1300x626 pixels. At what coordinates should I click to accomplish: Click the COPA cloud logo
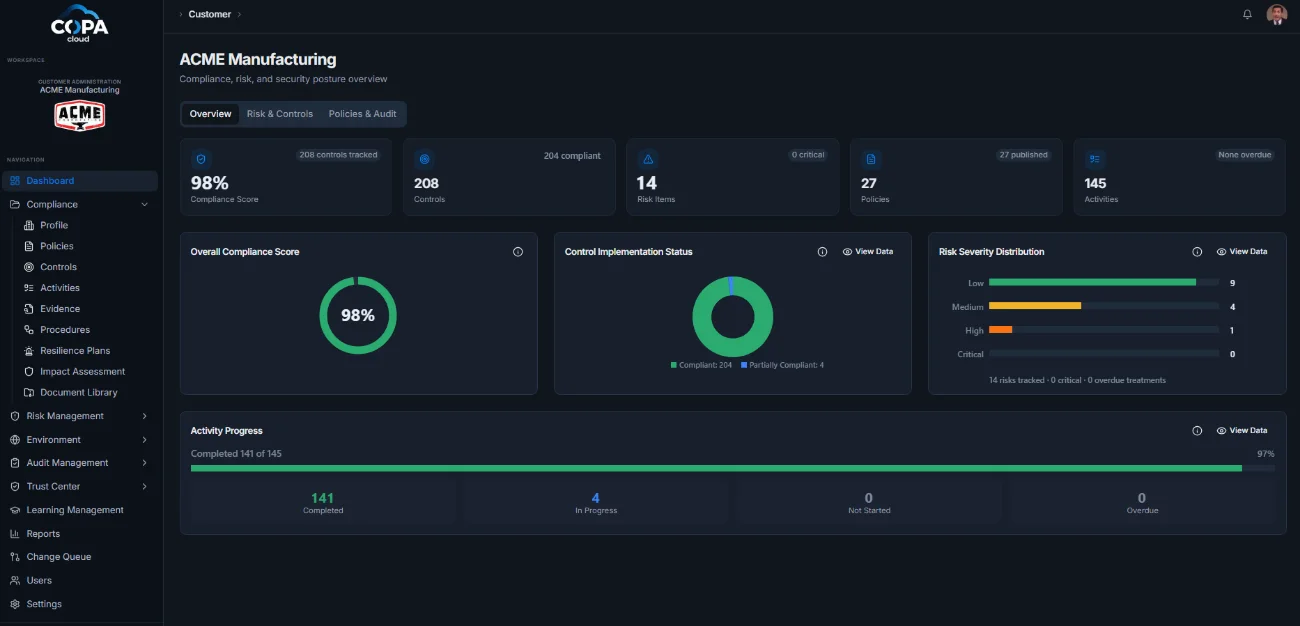click(79, 23)
